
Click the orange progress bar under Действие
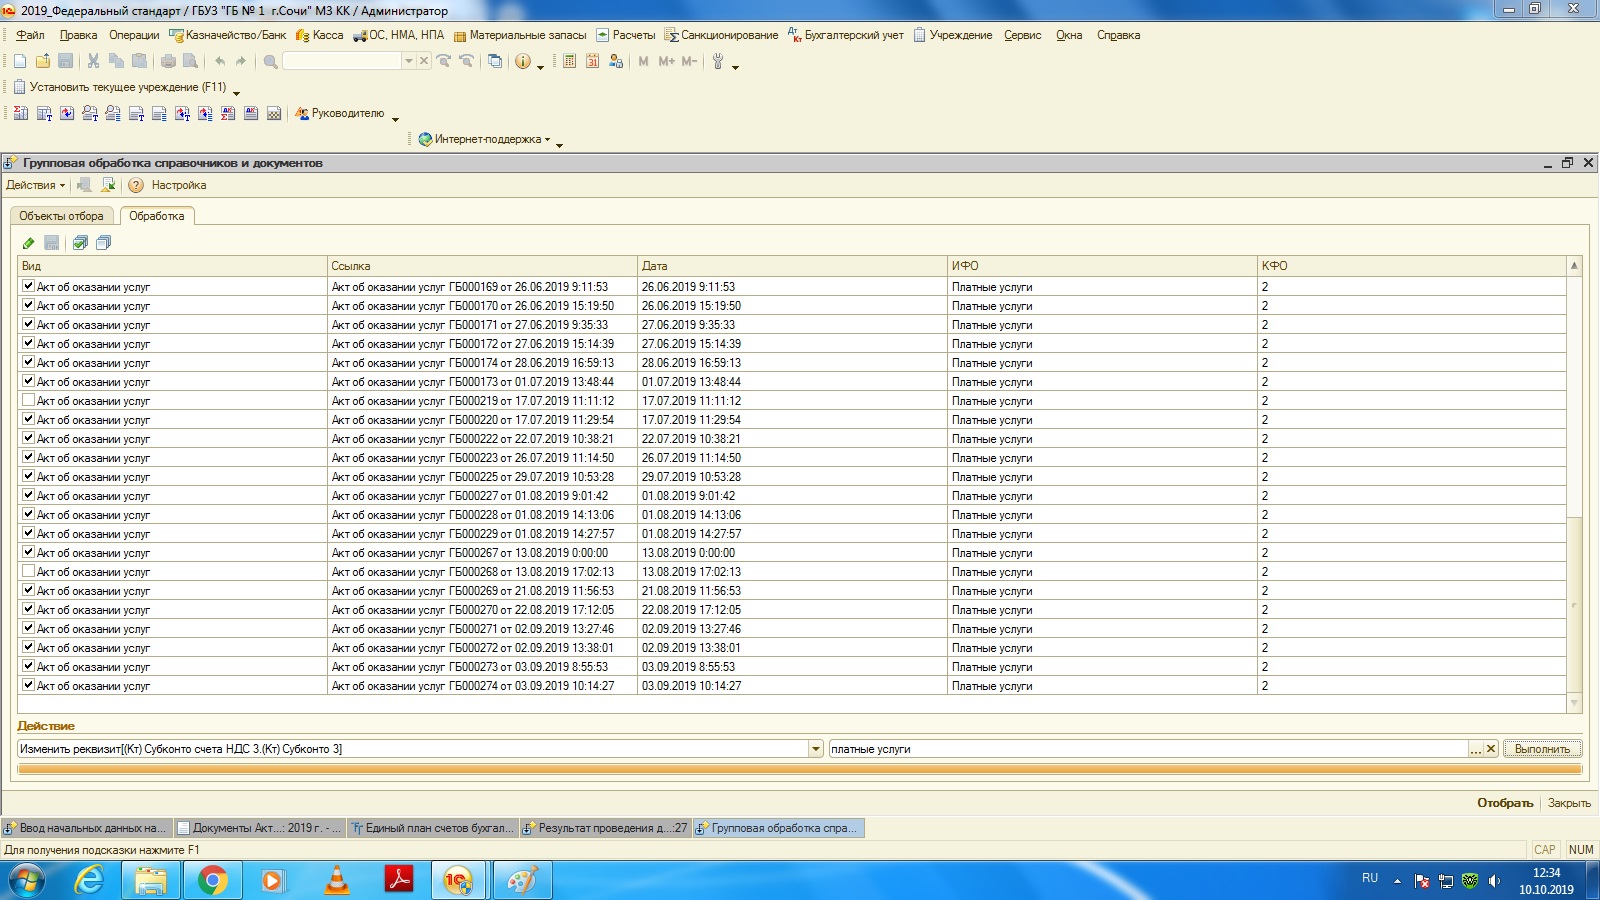coord(800,769)
